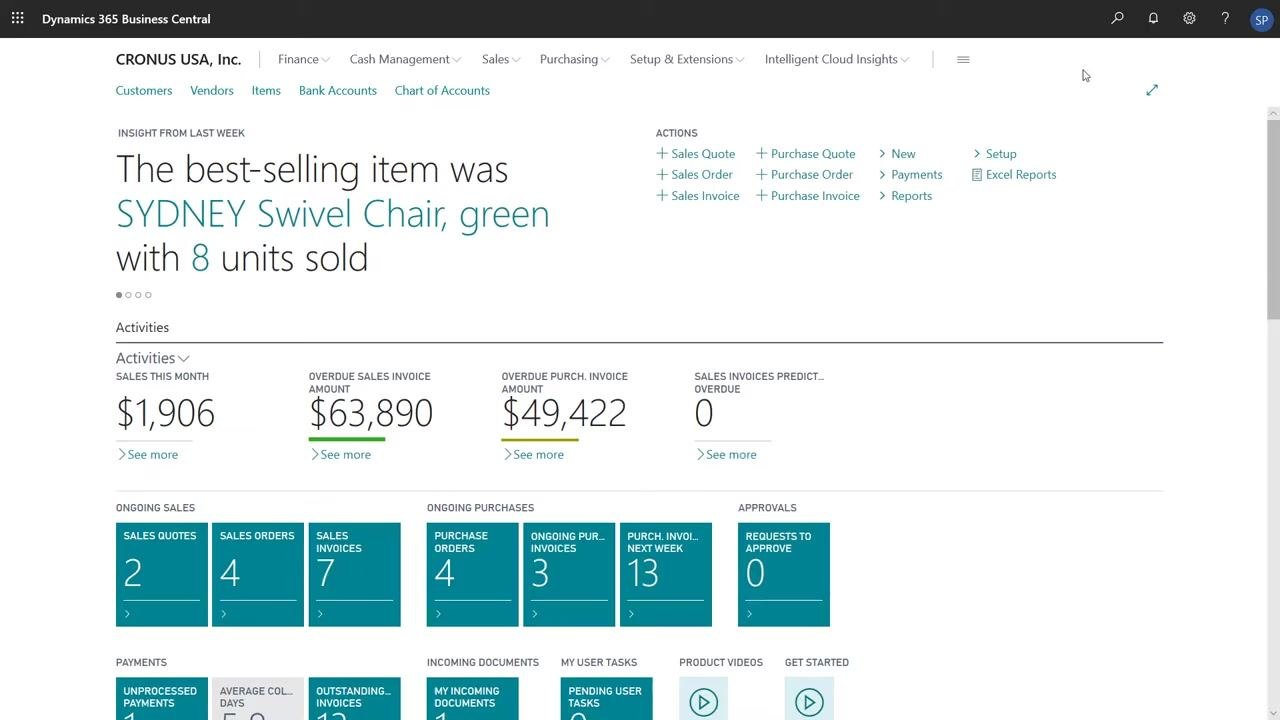
Task: Create a new Sales Invoice
Action: coord(698,195)
